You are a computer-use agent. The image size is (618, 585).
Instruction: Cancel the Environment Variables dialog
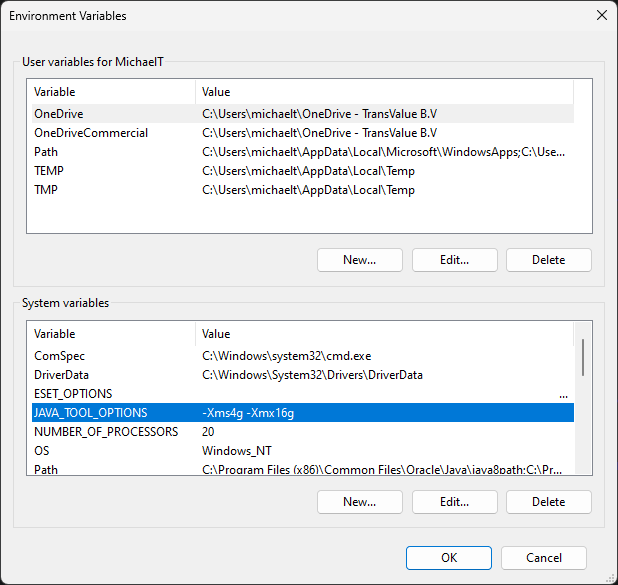click(543, 558)
